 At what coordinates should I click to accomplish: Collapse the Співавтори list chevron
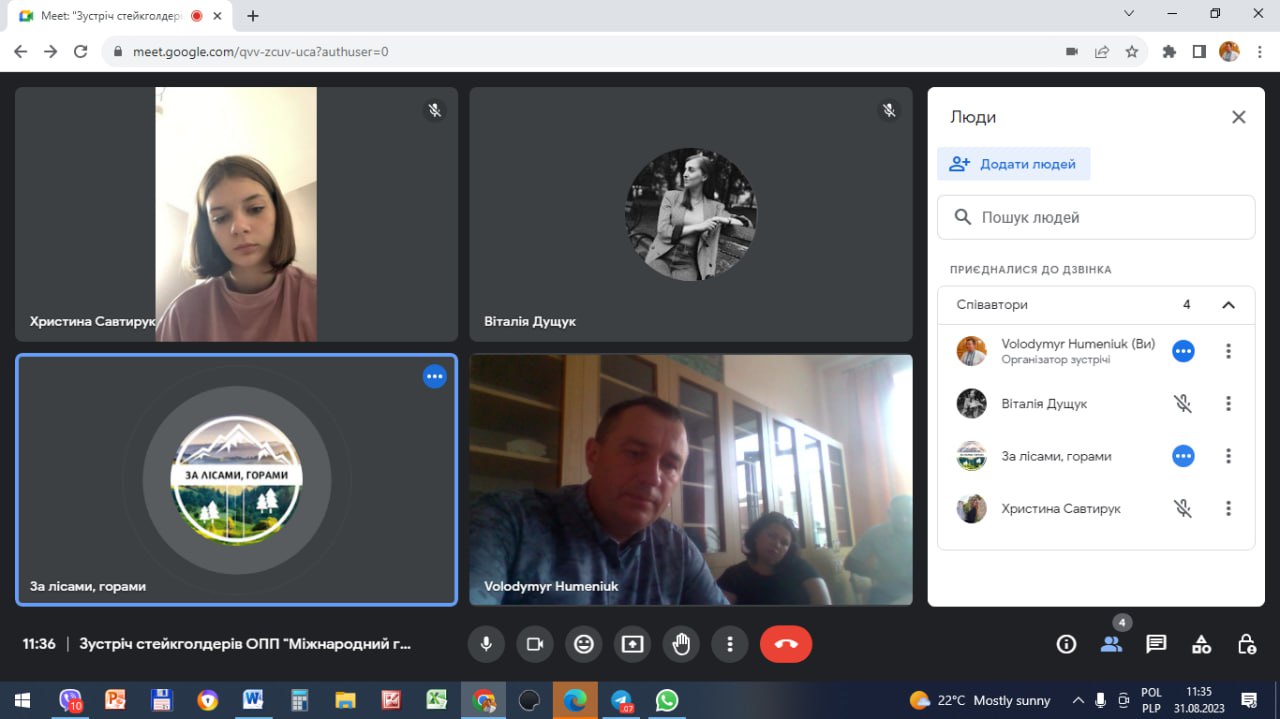pyautogui.click(x=1229, y=305)
